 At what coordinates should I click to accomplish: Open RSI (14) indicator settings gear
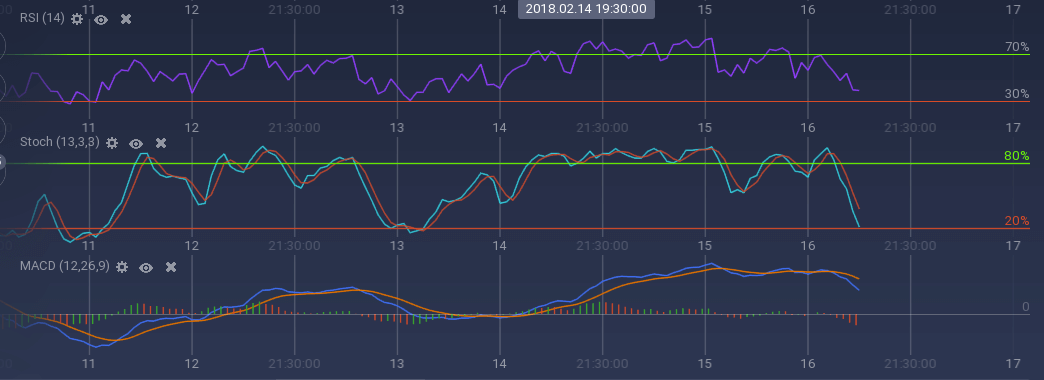77,19
